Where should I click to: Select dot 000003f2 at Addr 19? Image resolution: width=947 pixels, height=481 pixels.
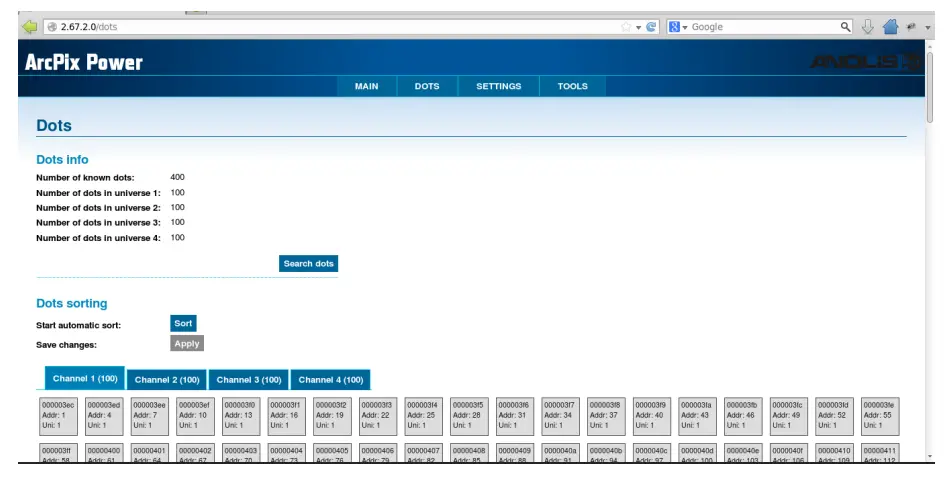(x=332, y=416)
